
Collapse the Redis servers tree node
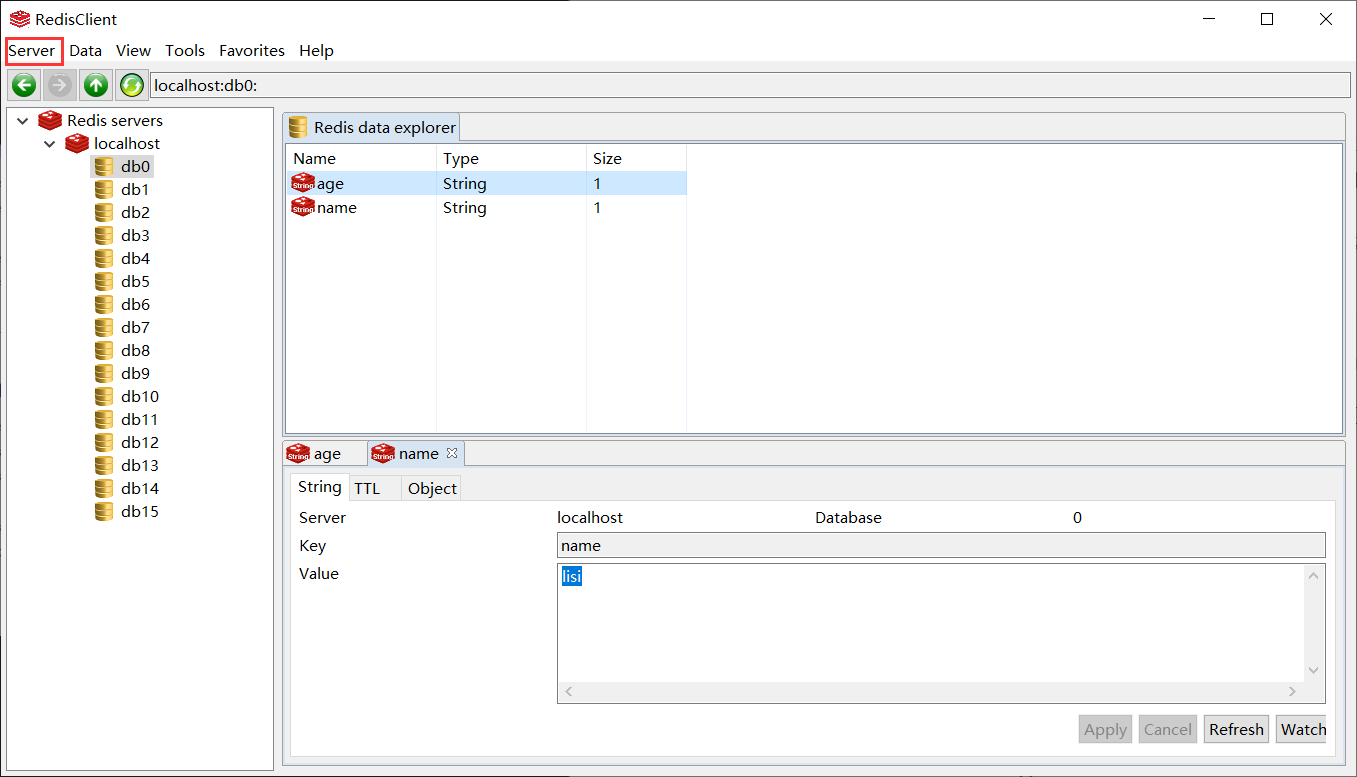[23, 120]
